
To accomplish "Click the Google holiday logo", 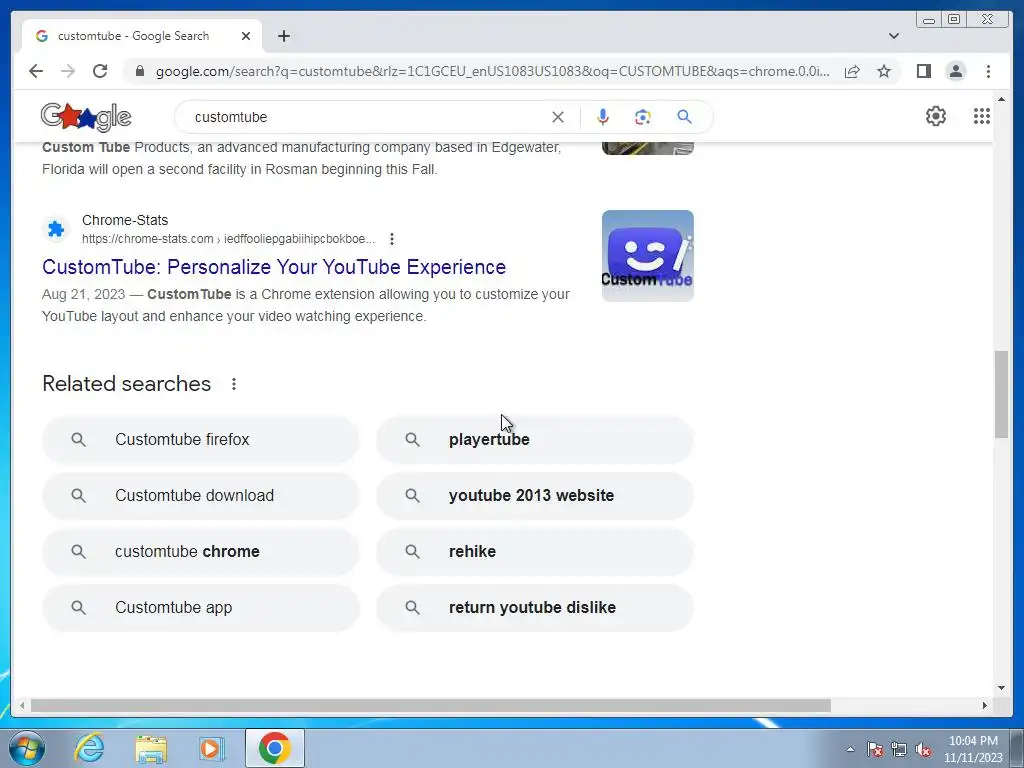I will point(86,117).
